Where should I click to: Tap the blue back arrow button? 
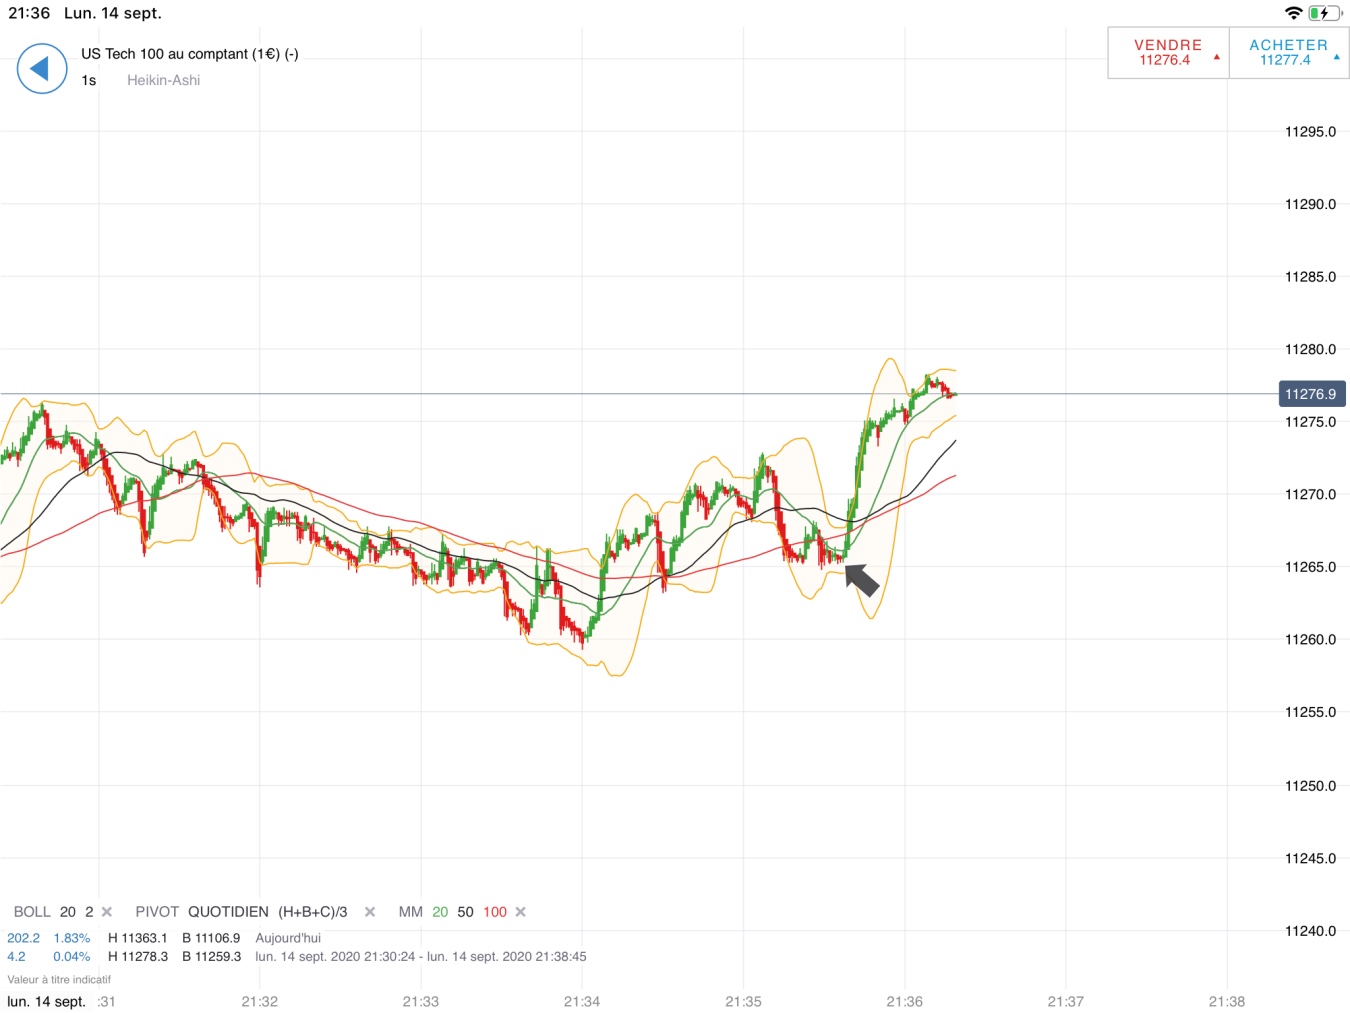[x=42, y=69]
